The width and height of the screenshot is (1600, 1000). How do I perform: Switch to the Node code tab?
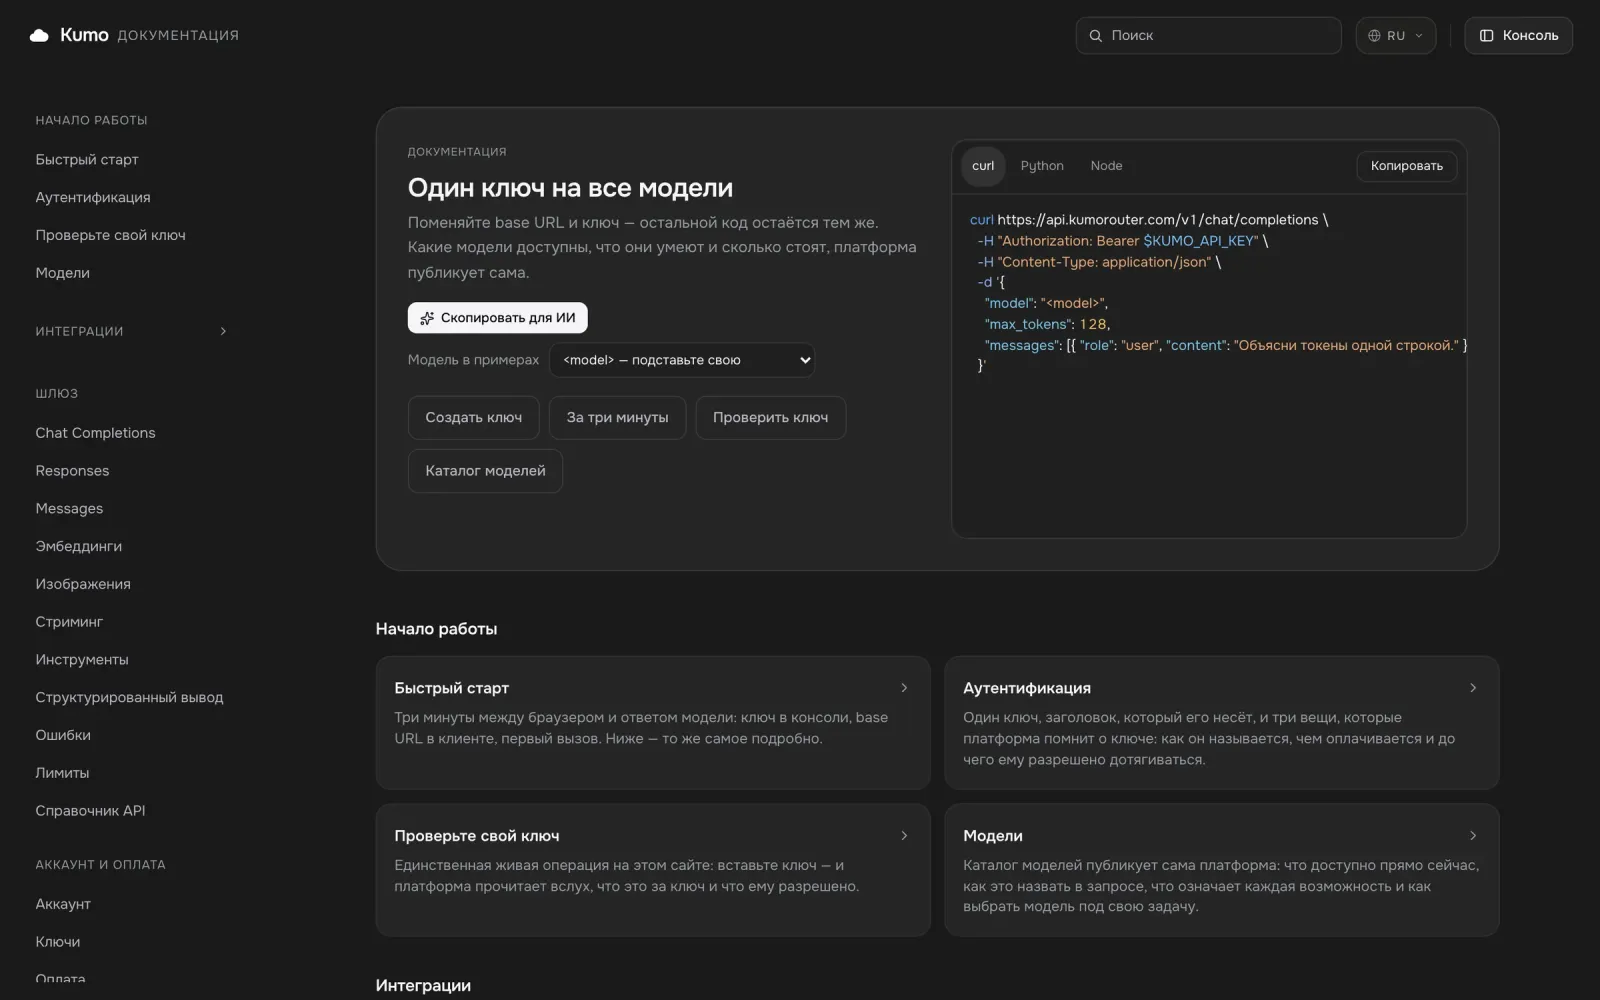1106,166
